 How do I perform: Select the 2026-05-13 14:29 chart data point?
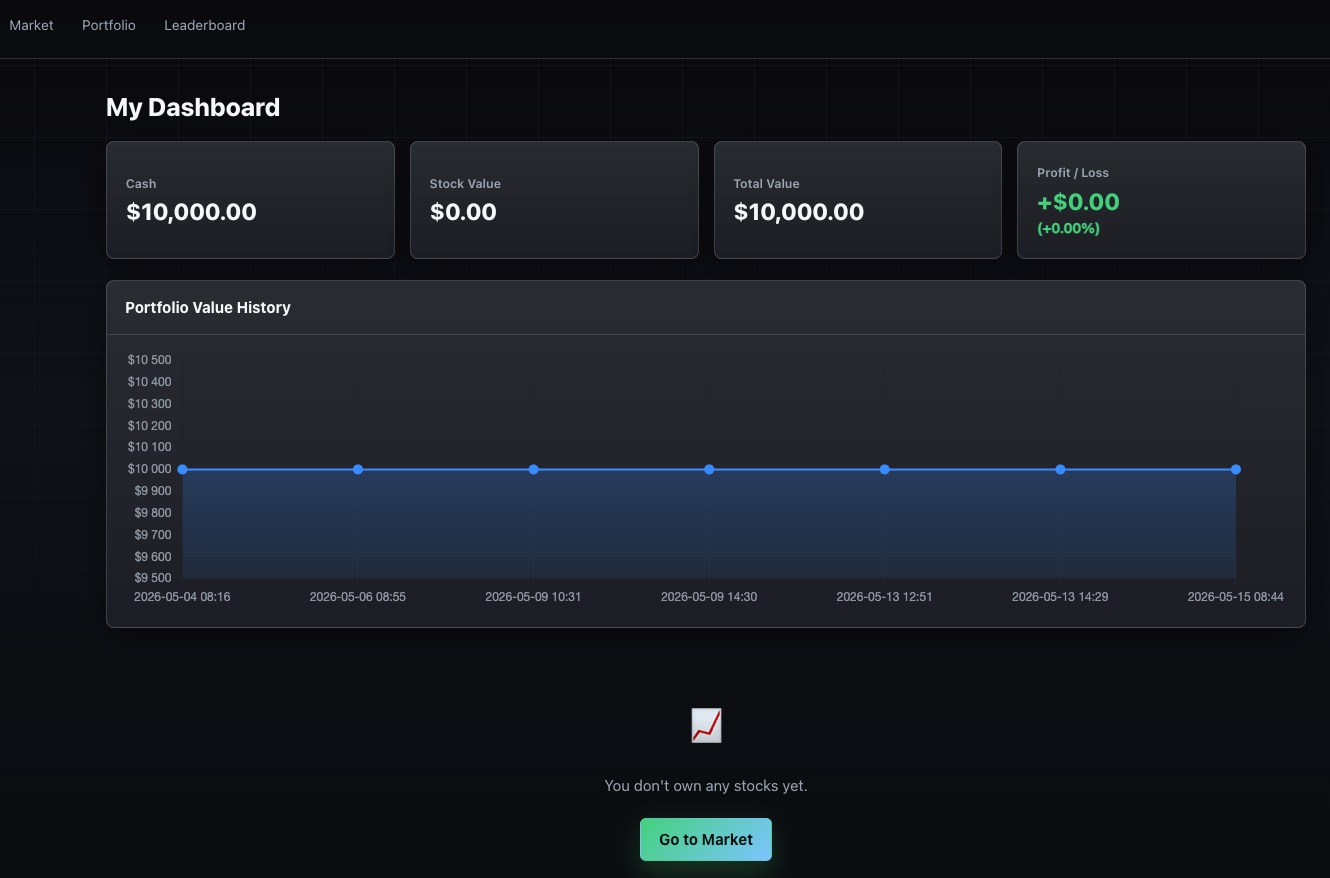(x=1060, y=469)
